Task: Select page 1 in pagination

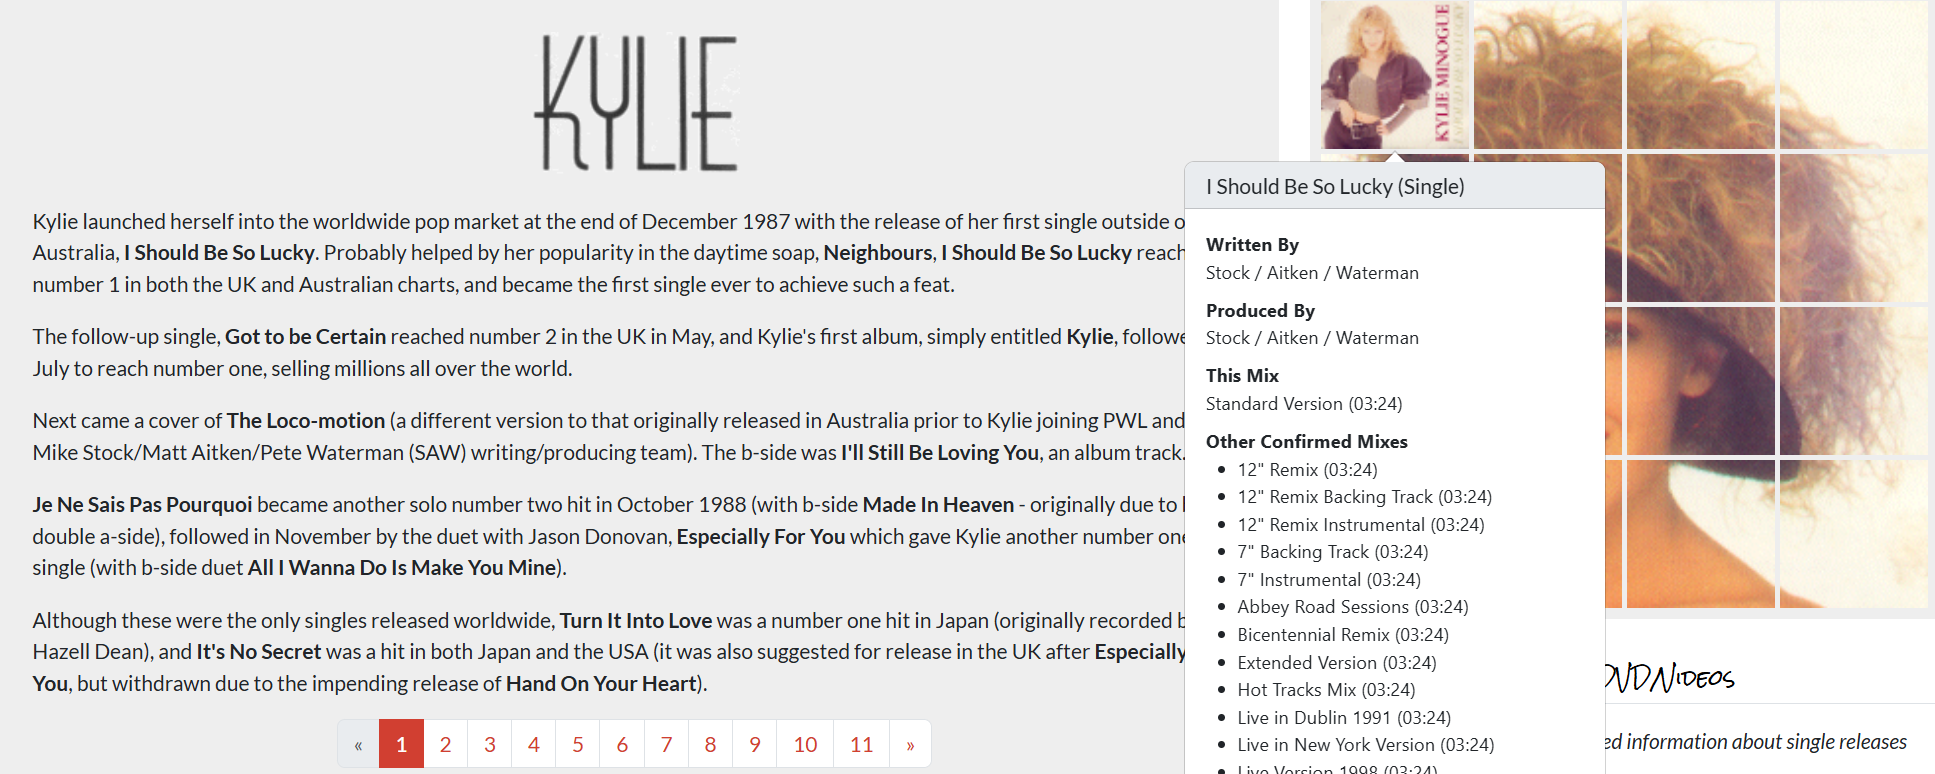Action: pos(402,744)
